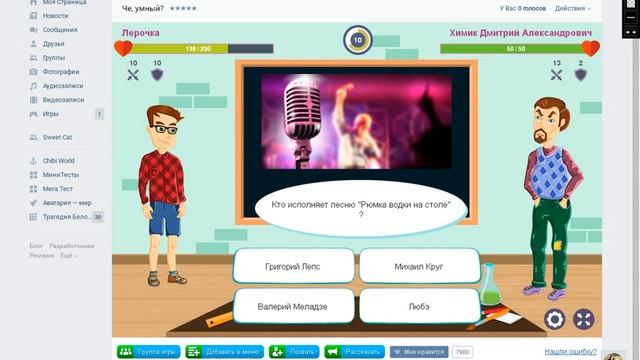Launch Аватария — мир from the sidebar
Screen dimensions: 640x360
point(67,202)
